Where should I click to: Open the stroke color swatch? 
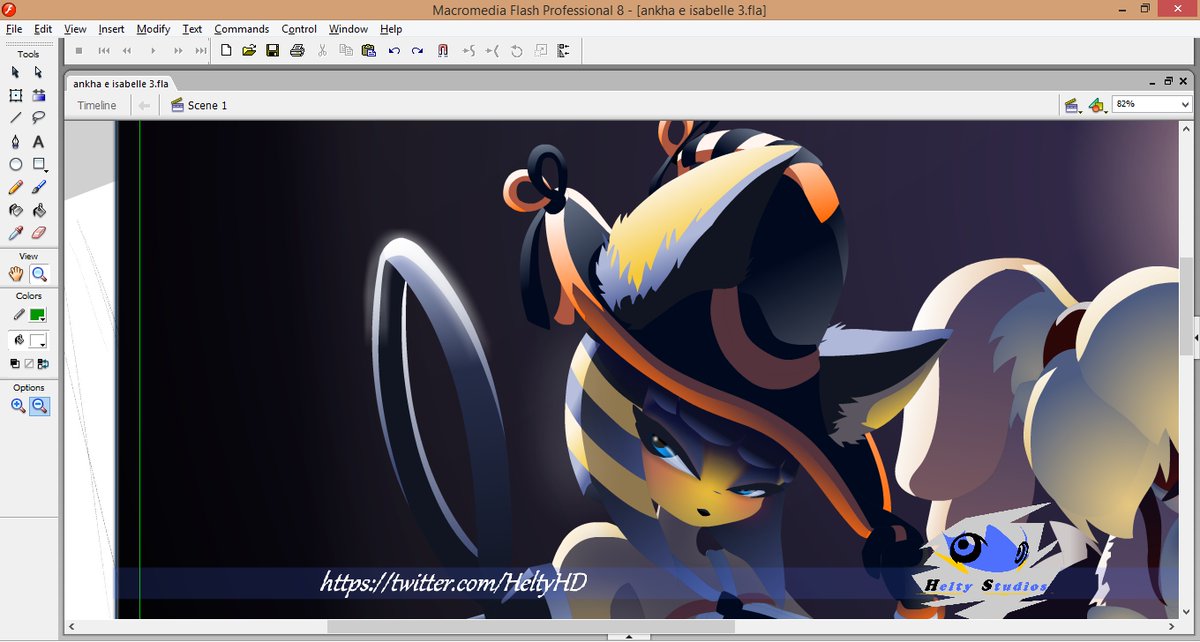click(39, 315)
